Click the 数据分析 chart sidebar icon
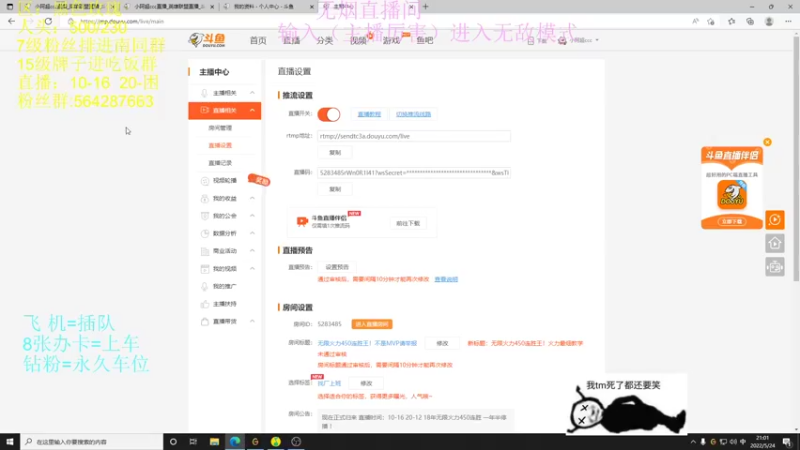Viewport: 800px width, 450px height. point(205,233)
